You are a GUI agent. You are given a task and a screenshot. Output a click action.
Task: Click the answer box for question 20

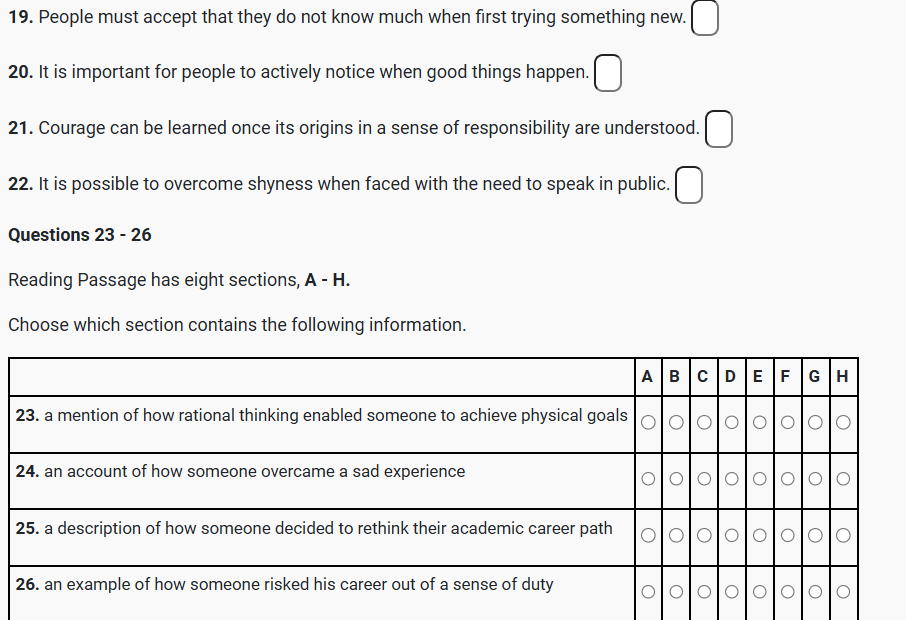pos(608,73)
